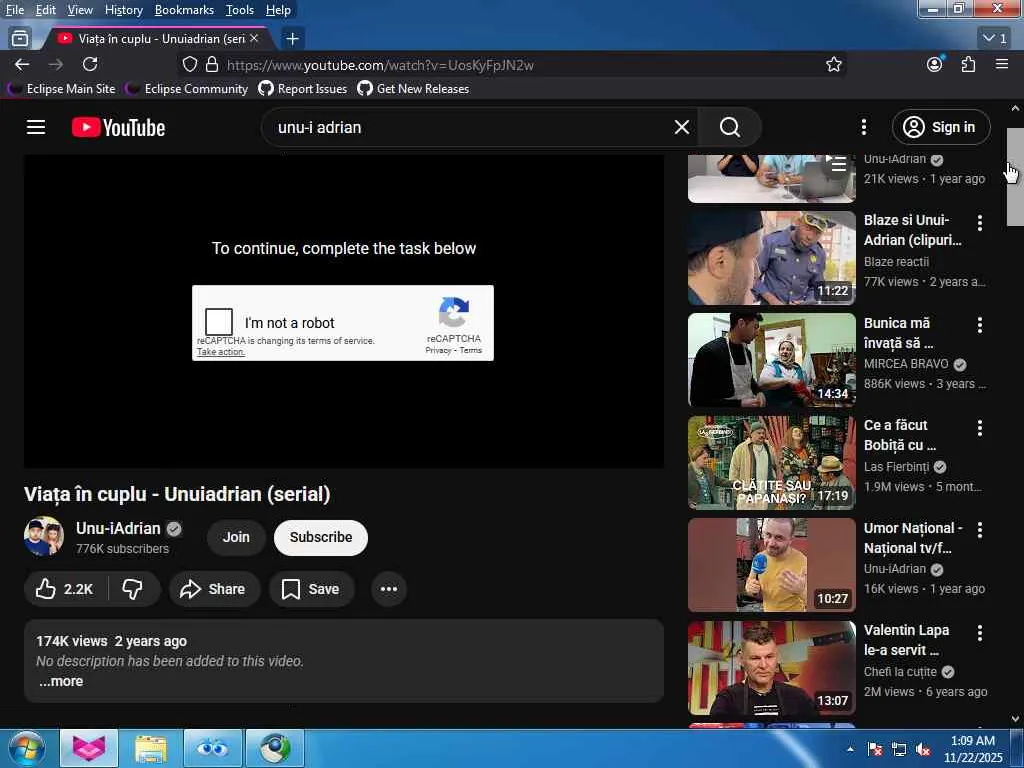Open options for Valentin Lapa video

(x=980, y=632)
